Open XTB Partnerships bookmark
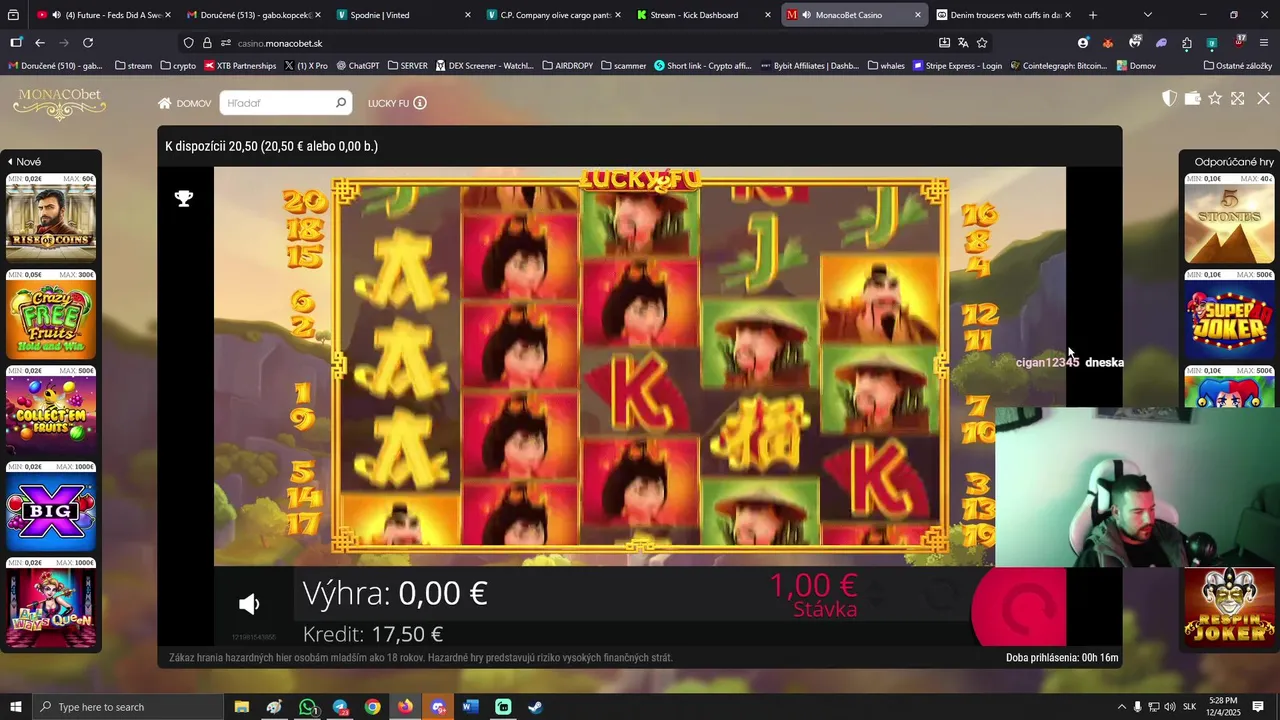Image resolution: width=1280 pixels, height=720 pixels. pos(240,66)
